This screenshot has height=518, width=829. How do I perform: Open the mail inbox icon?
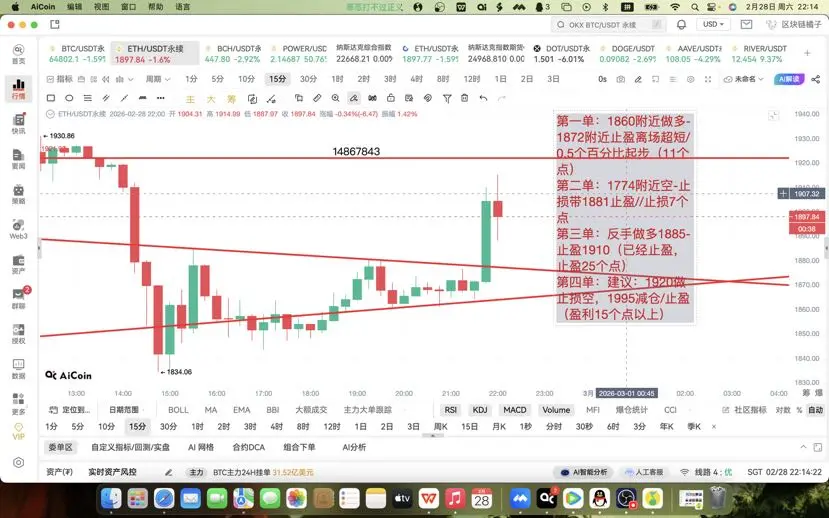pos(746,24)
